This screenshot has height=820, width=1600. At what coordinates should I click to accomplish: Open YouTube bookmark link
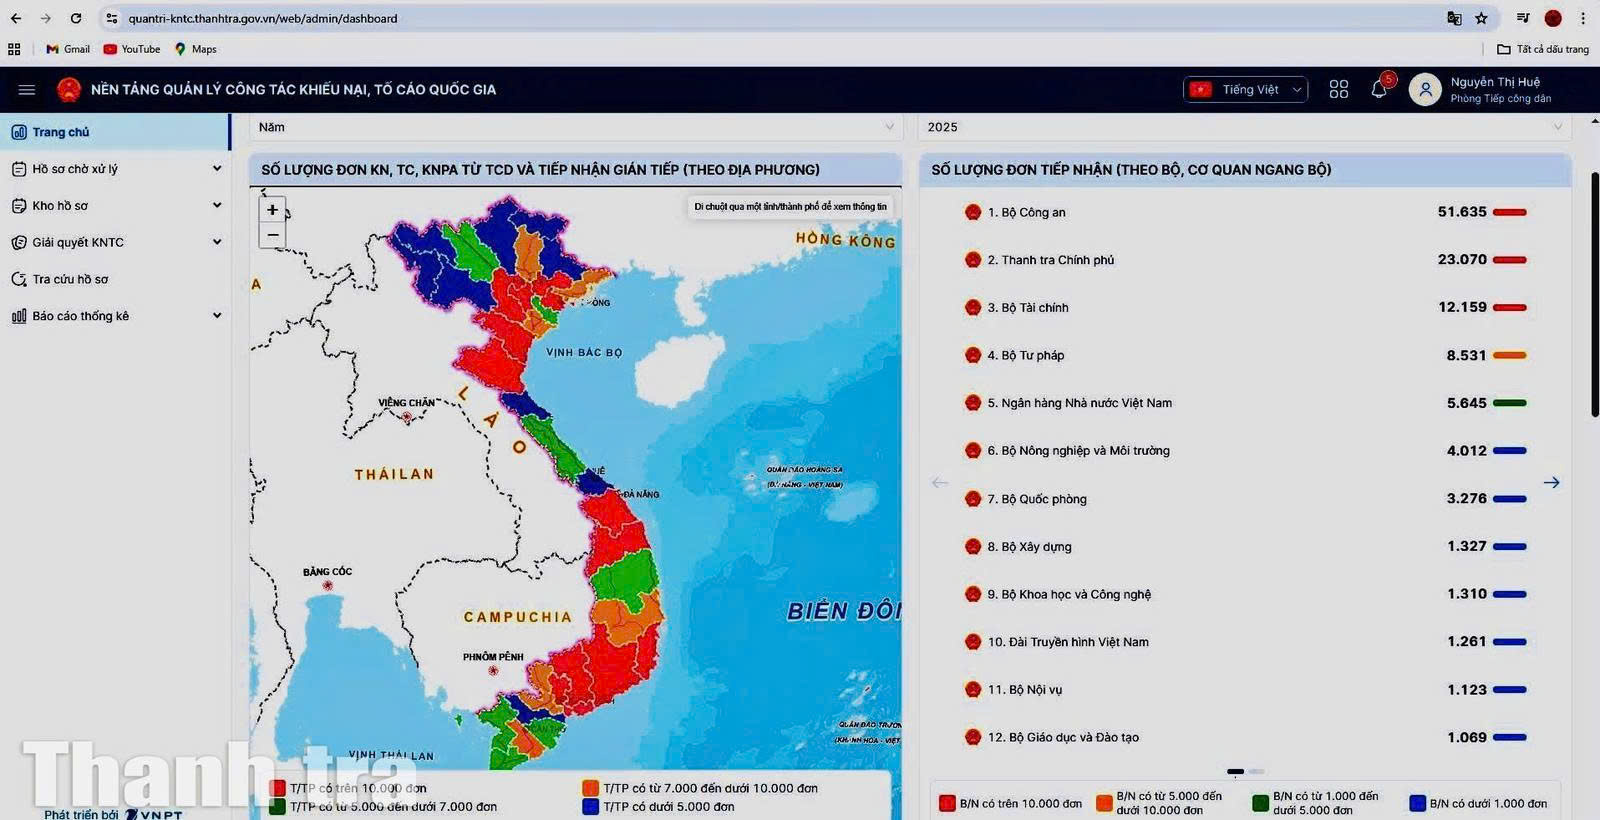[x=132, y=49]
